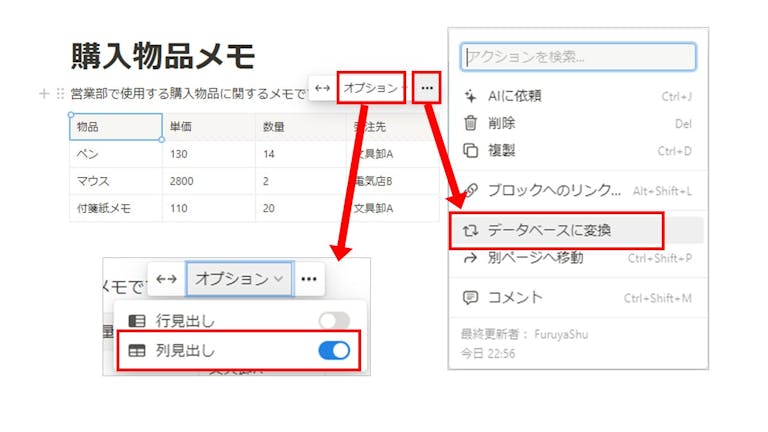
Task: Click the AI sparkle icon
Action: point(470,96)
